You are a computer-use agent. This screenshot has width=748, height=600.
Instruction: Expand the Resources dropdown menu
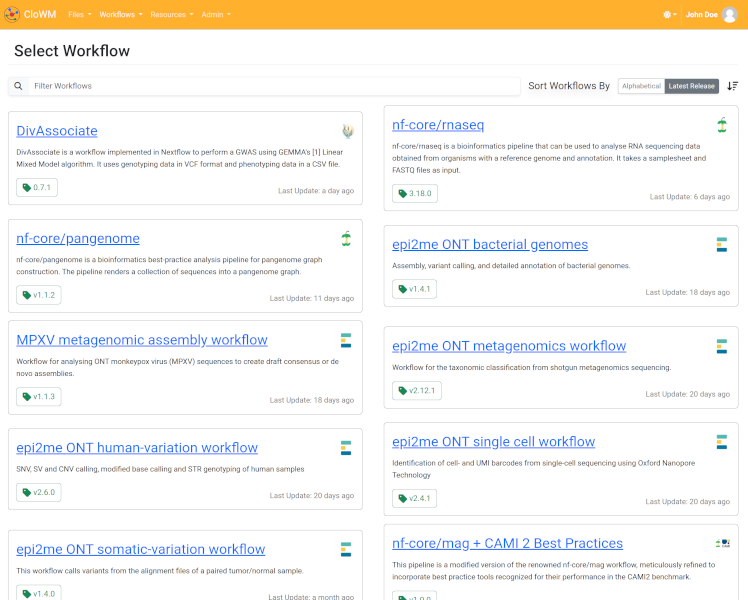(172, 15)
